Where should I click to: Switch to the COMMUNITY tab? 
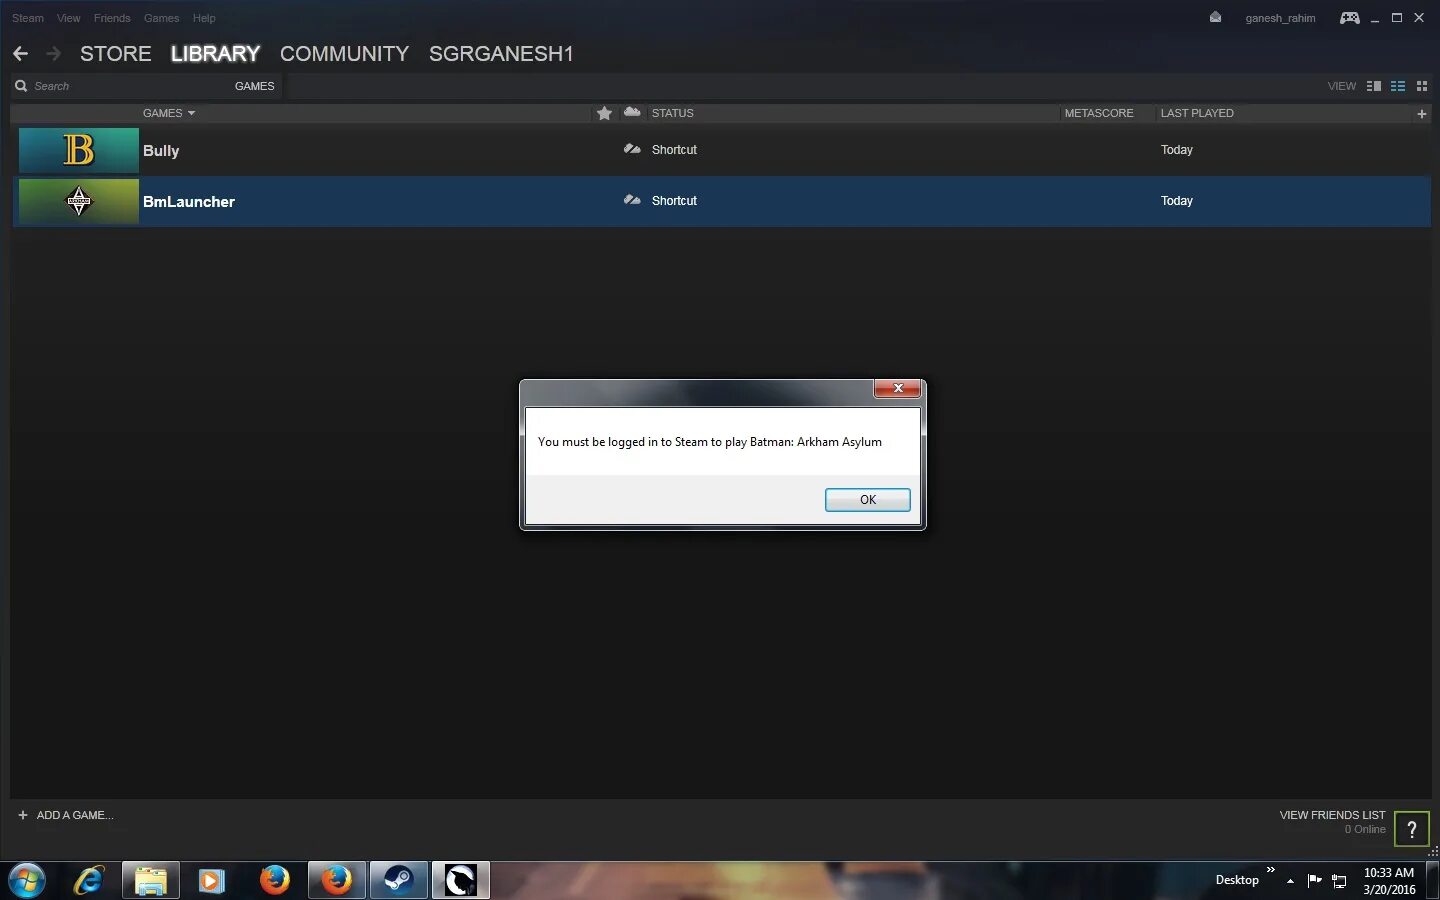344,54
